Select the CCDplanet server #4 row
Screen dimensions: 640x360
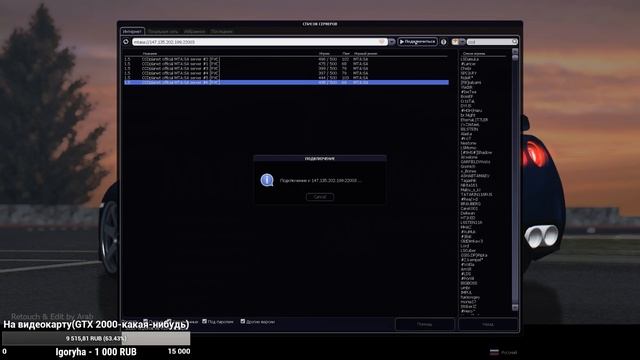(286, 73)
